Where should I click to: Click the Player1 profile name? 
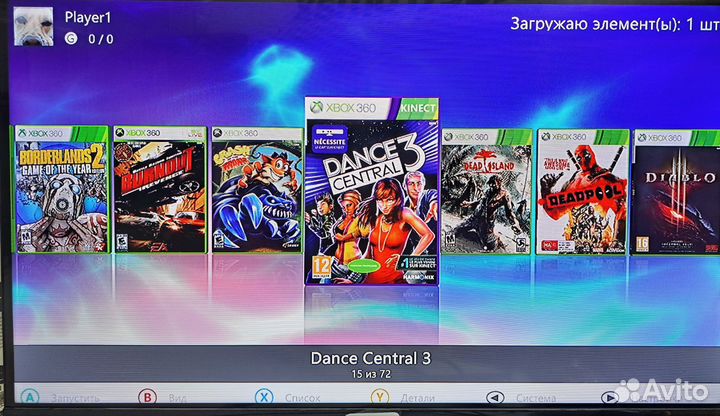[x=88, y=17]
